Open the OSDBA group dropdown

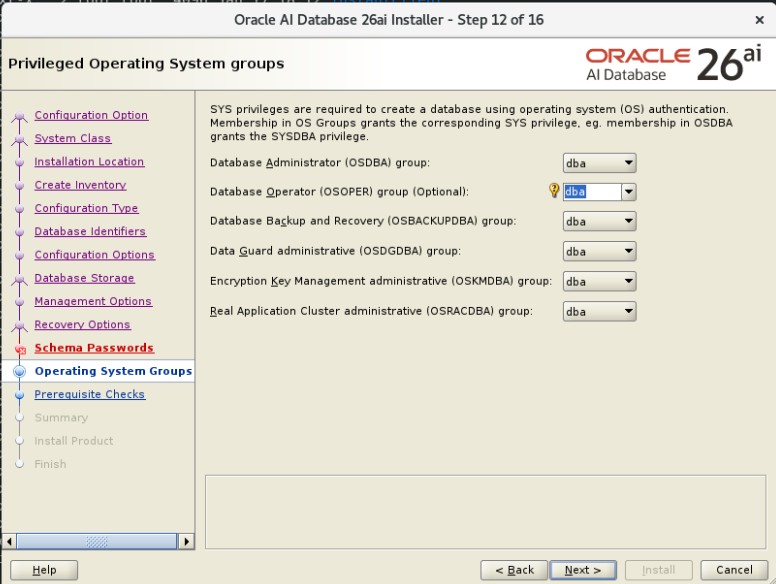click(599, 163)
